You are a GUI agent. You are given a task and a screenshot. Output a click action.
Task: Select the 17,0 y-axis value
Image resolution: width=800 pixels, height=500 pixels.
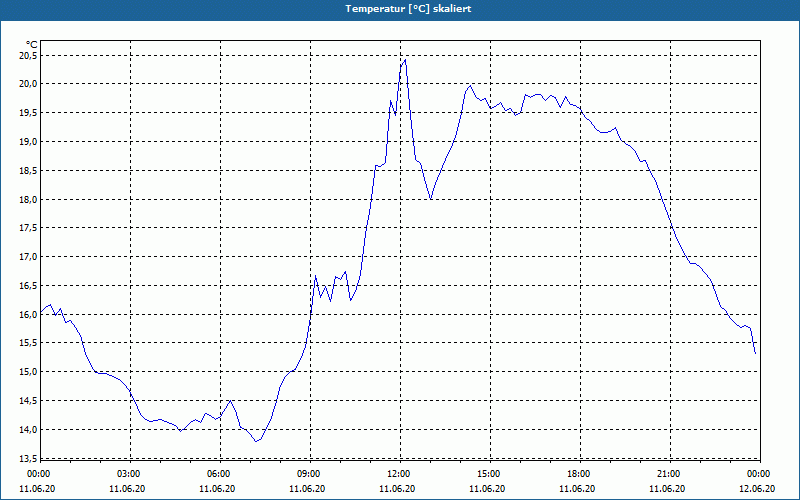point(28,257)
